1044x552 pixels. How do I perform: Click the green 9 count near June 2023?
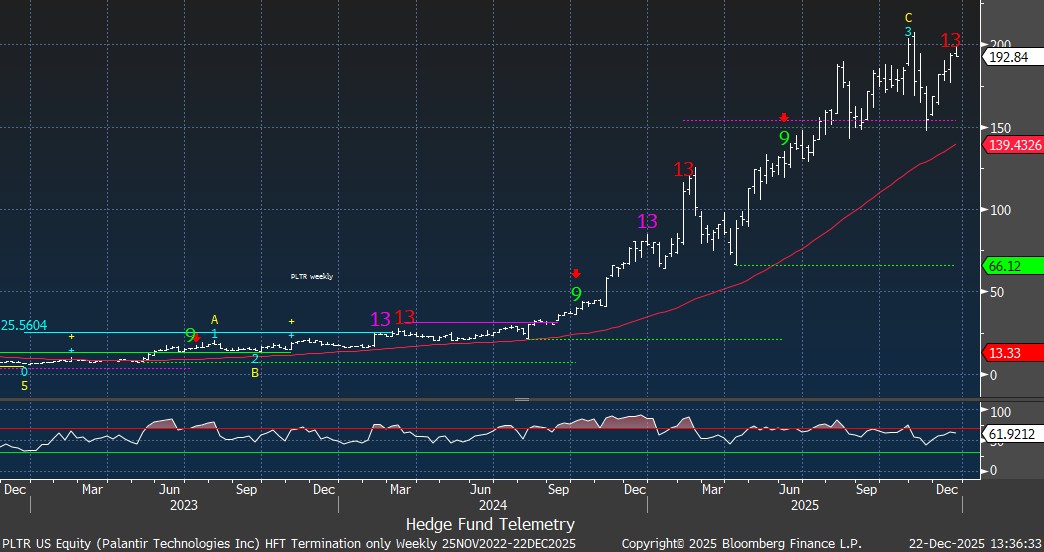[190, 333]
